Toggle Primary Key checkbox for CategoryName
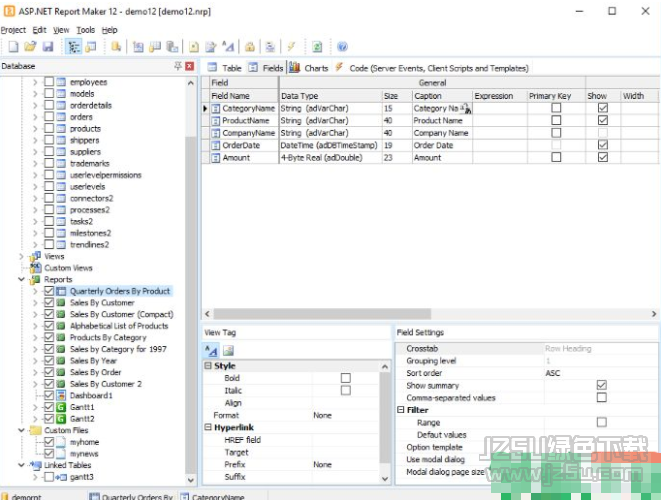The height and width of the screenshot is (500, 661). click(556, 108)
